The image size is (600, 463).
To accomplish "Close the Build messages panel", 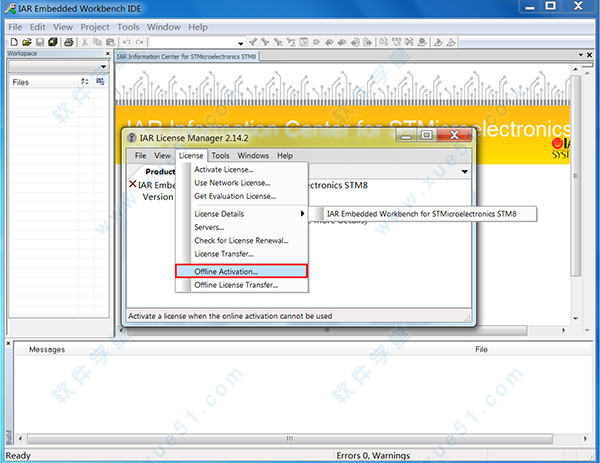I will (x=8, y=343).
